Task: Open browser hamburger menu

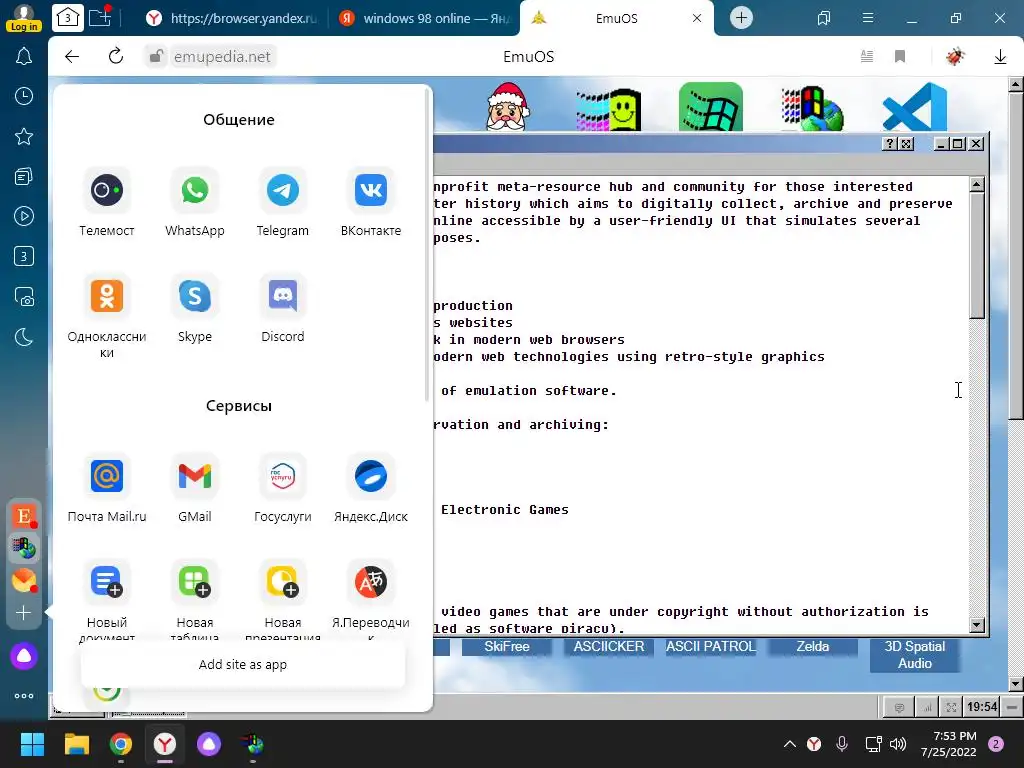Action: click(x=868, y=18)
